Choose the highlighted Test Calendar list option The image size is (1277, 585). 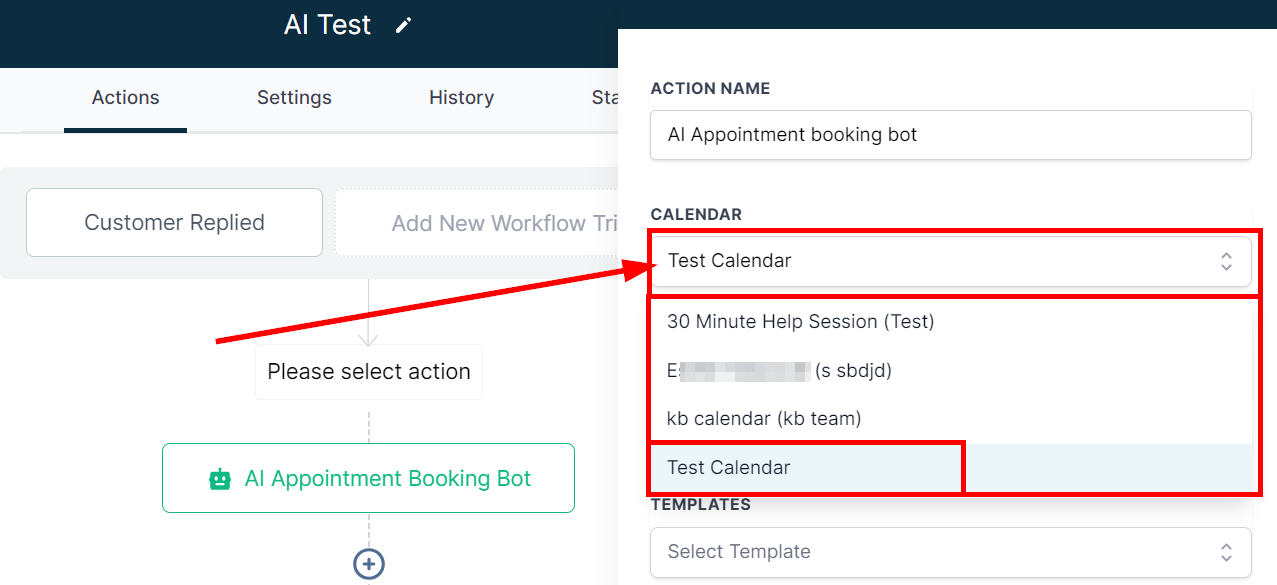click(x=729, y=468)
